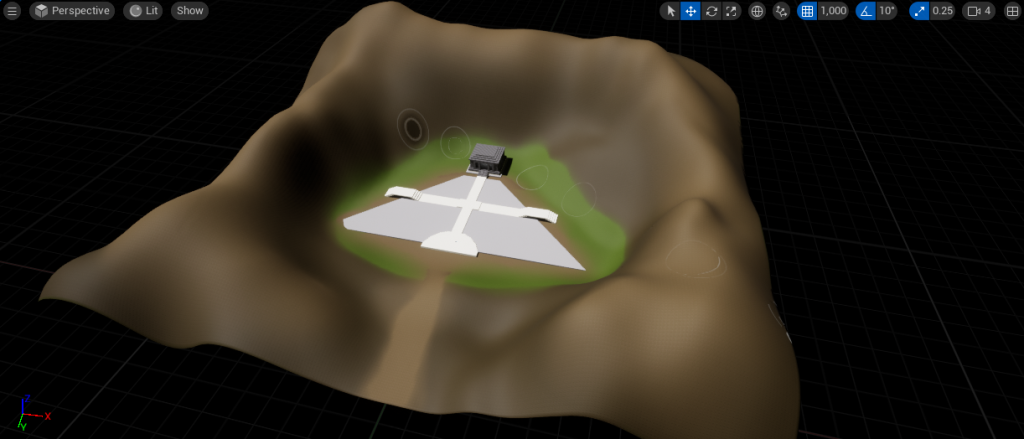The height and width of the screenshot is (439, 1024).
Task: Open the Lit view mode dropdown
Action: point(141,11)
